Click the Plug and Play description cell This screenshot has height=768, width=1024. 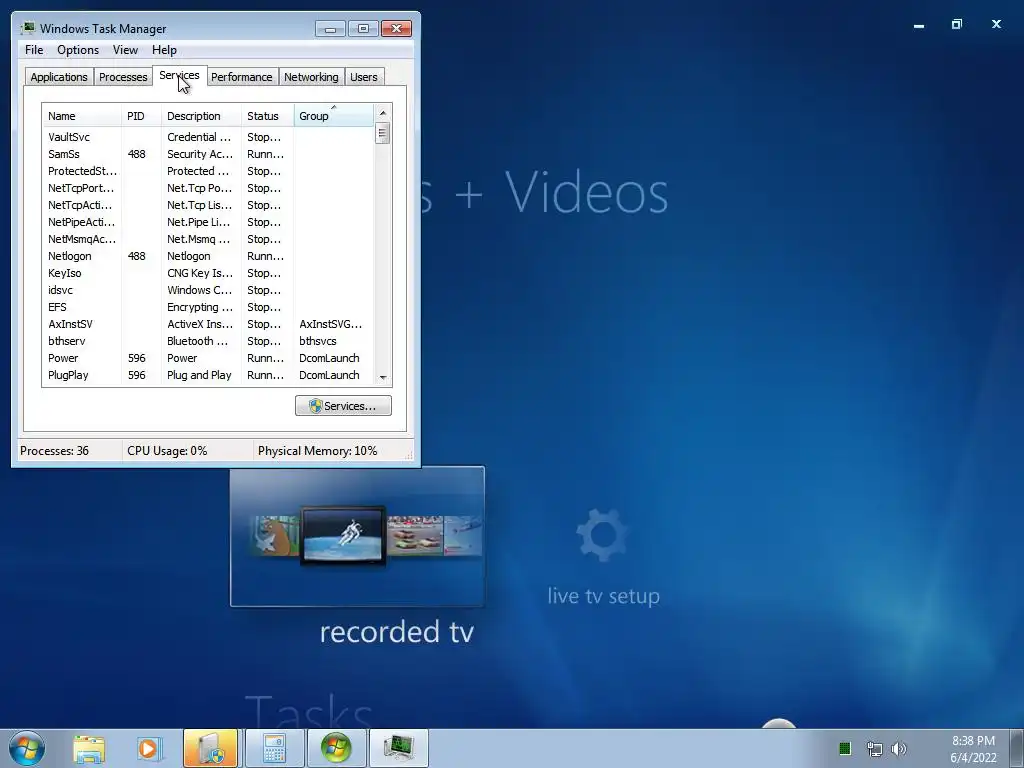199,375
